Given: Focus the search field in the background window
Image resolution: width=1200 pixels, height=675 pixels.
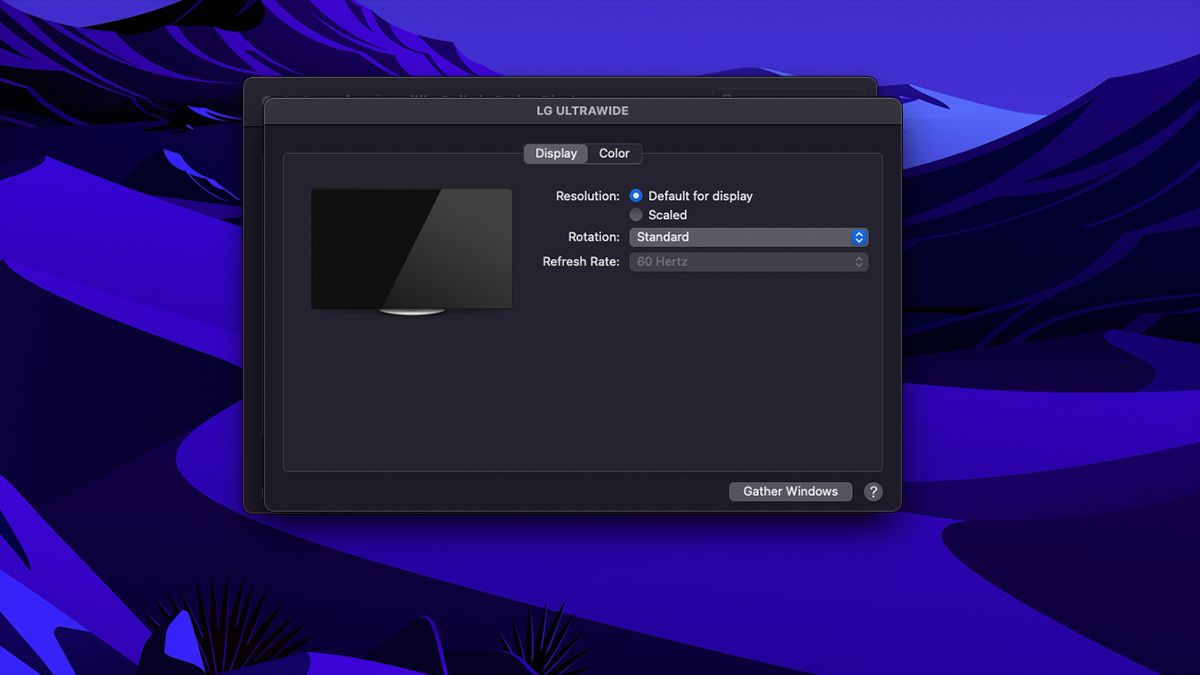Looking at the screenshot, I should tap(790, 92).
